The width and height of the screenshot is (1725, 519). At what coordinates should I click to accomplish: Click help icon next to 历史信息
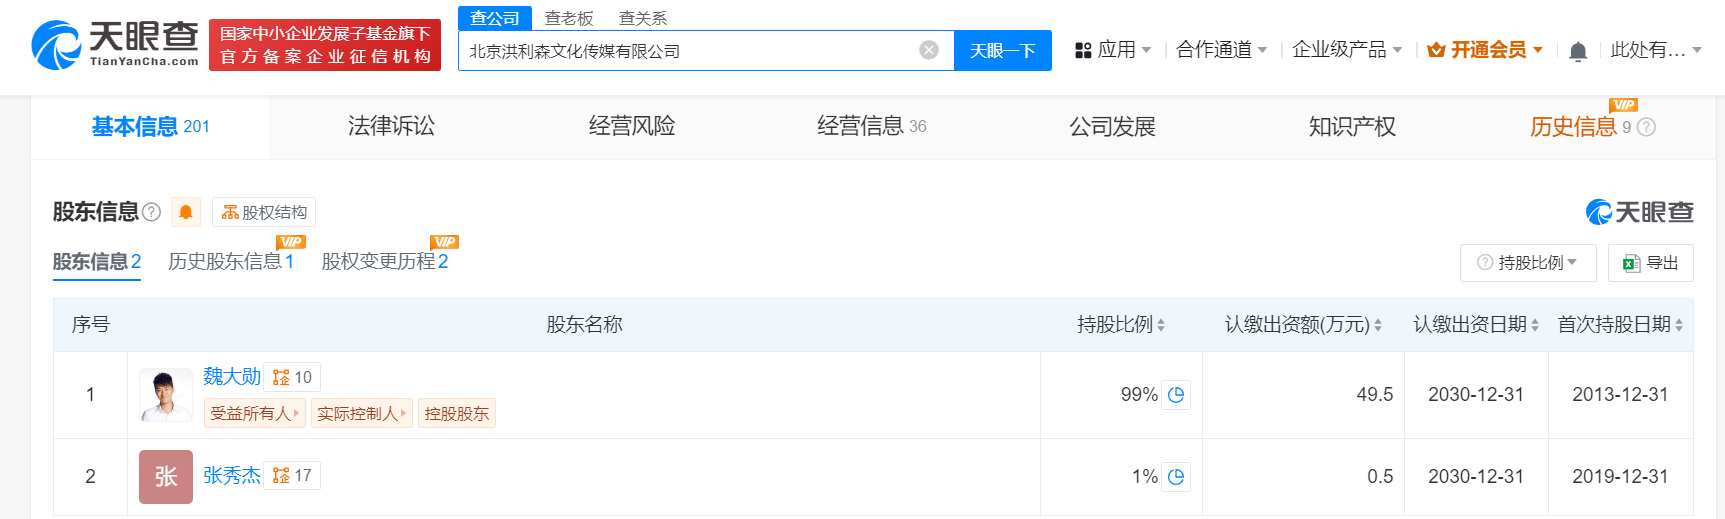tap(1646, 127)
